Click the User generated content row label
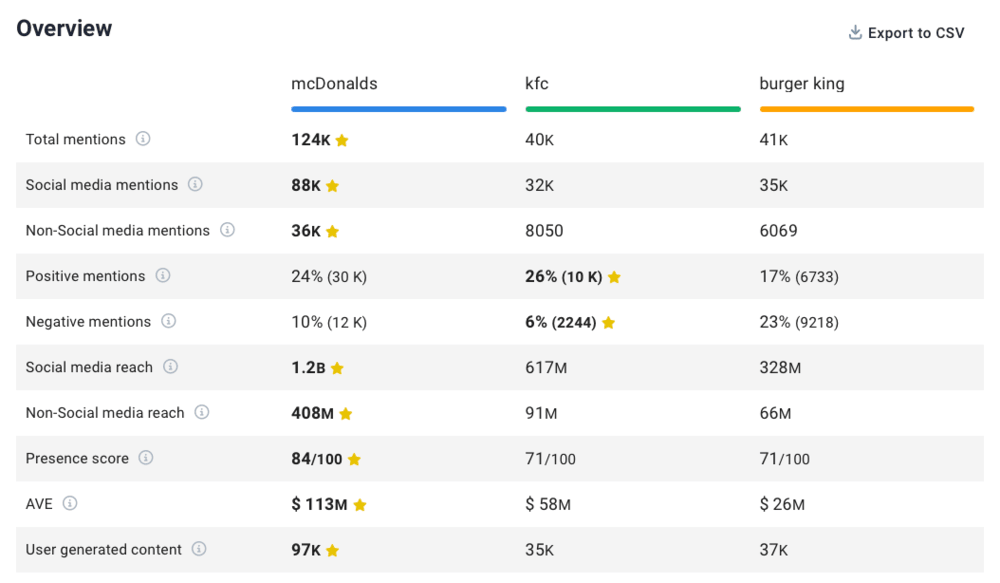The image size is (1000, 583). point(103,550)
